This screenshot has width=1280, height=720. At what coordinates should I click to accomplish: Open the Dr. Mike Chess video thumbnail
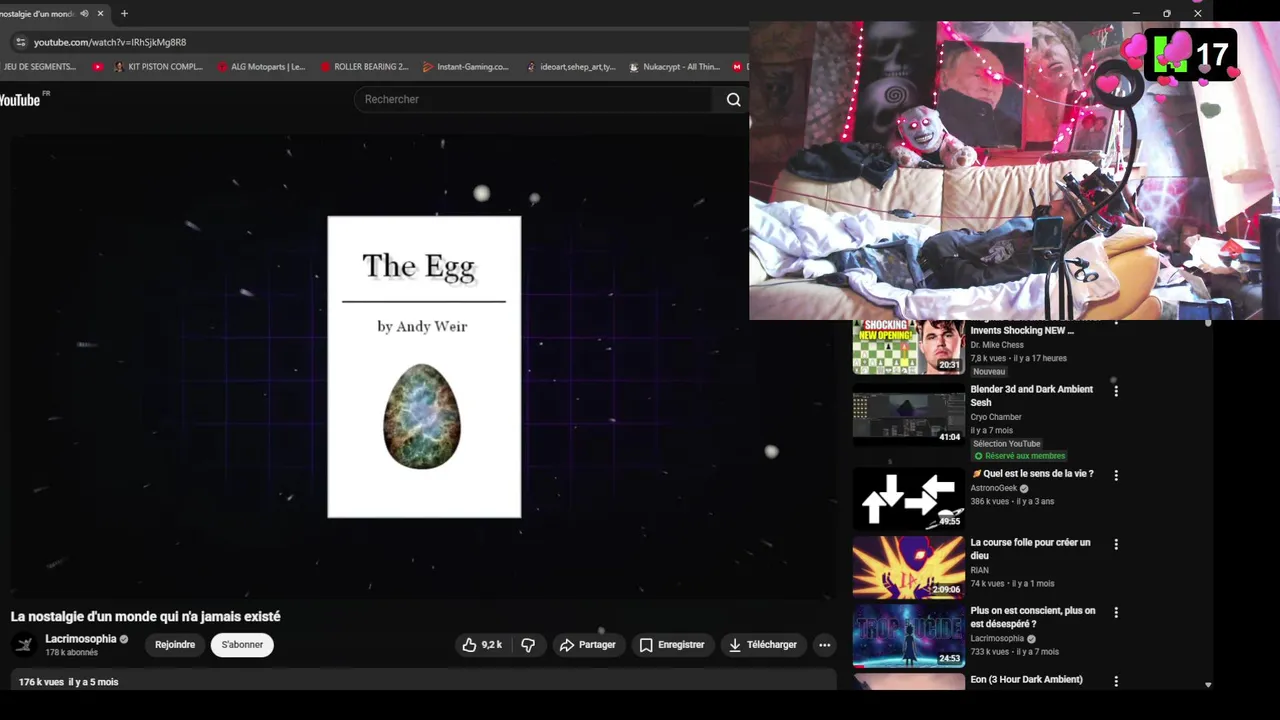click(x=908, y=347)
